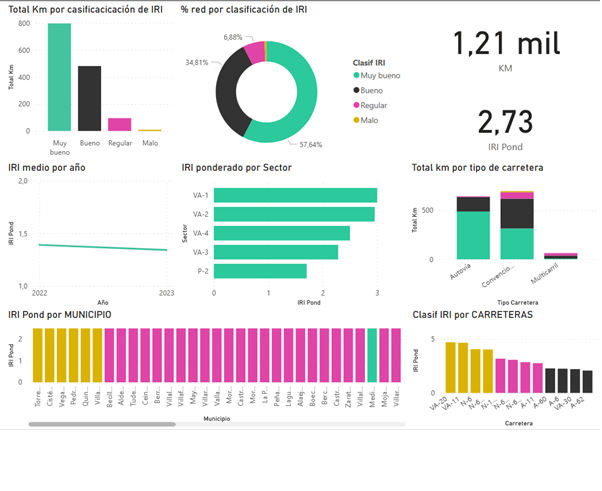Click the IRI medio por año trend line
Image resolution: width=602 pixels, height=491 pixels.
[x=100, y=247]
